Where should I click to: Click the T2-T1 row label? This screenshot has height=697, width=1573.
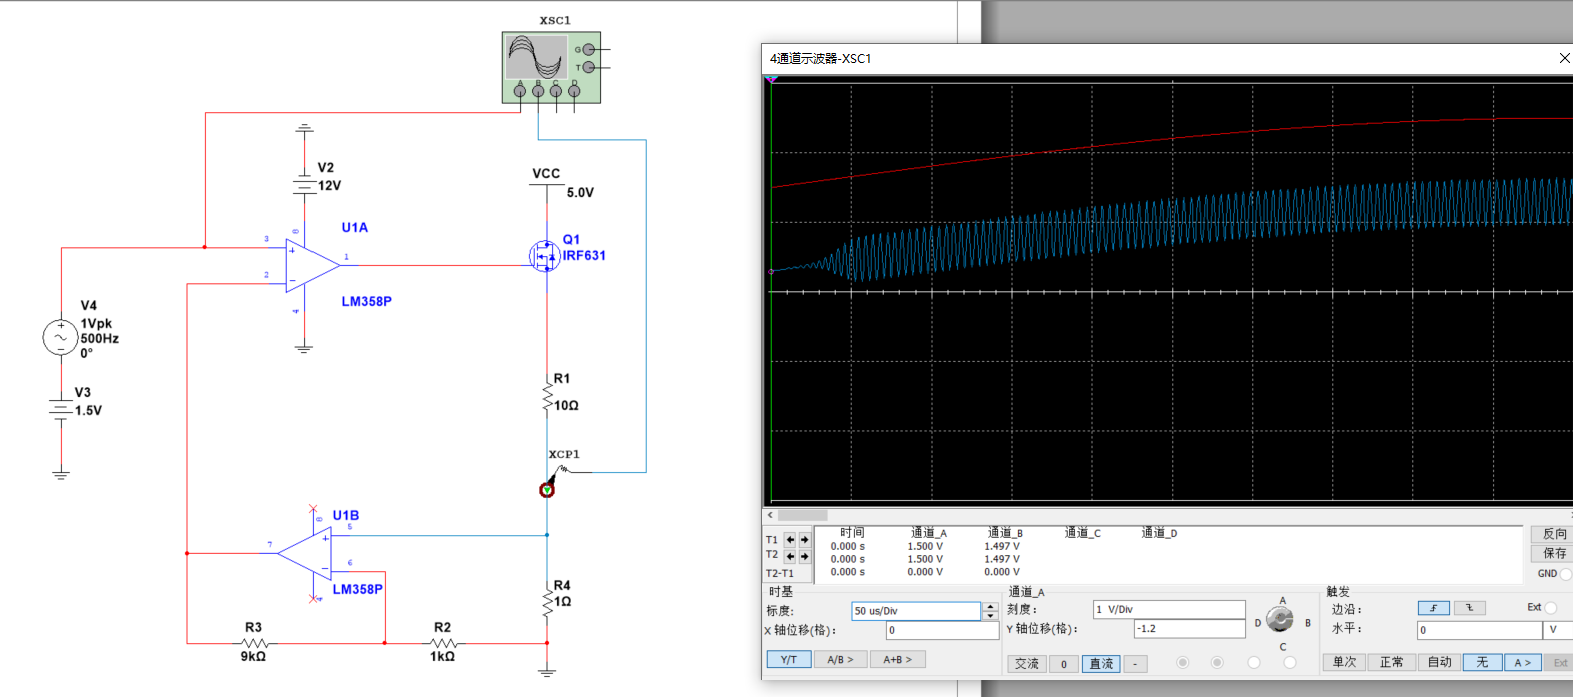[x=780, y=573]
